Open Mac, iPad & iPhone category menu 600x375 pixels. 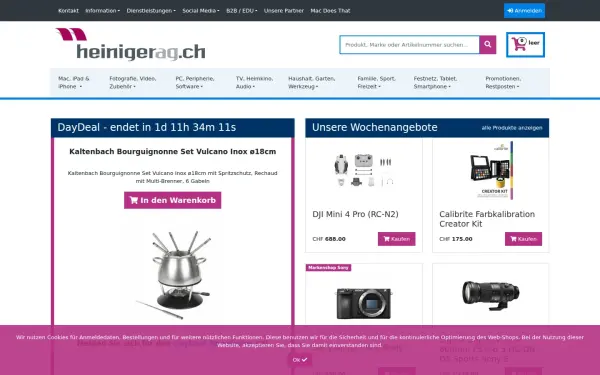74,82
